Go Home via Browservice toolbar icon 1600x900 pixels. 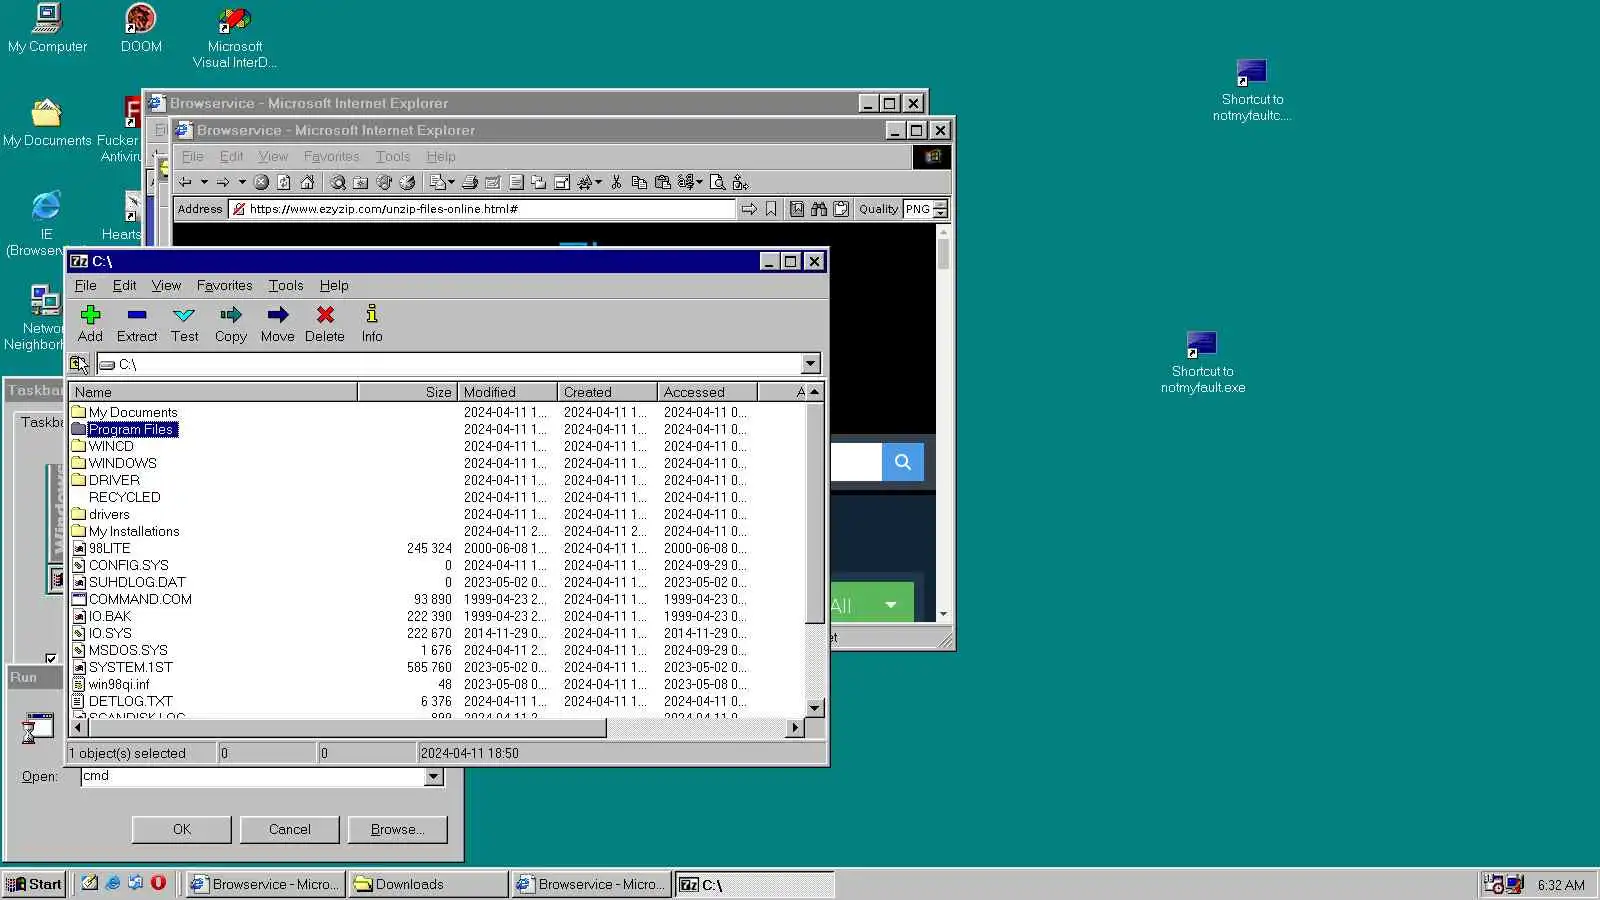click(x=307, y=182)
